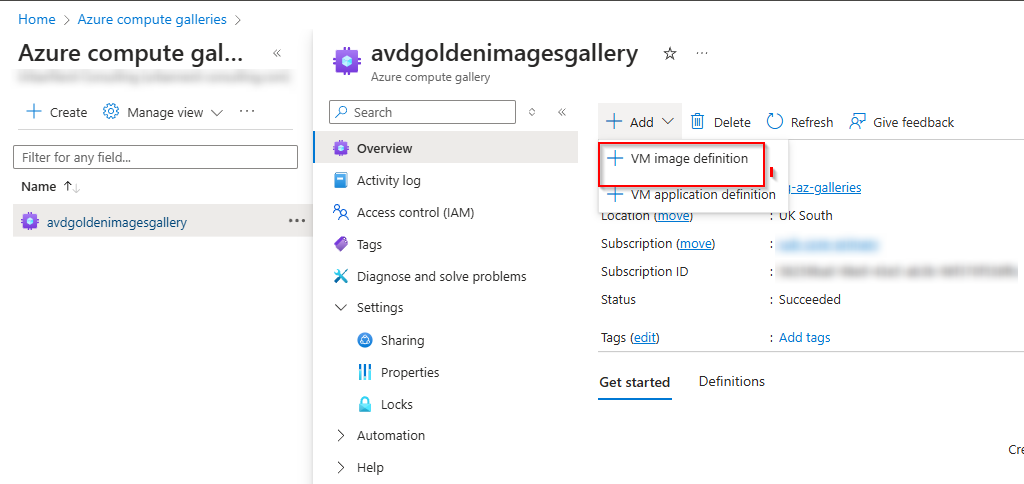Click the Refresh icon in the toolbar
Viewport: 1024px width, 484px height.
pyautogui.click(x=775, y=122)
